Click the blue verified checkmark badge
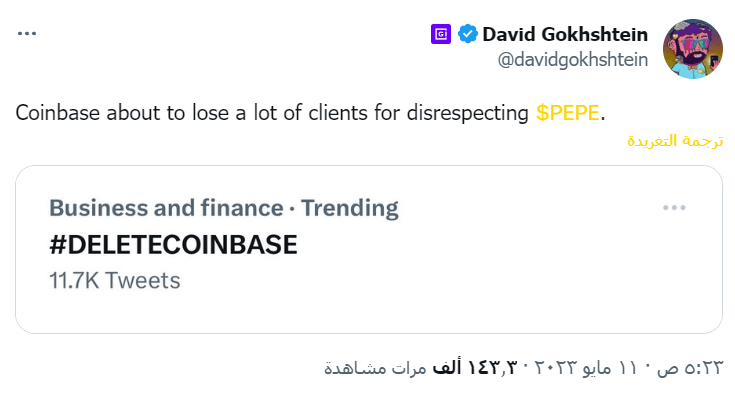The height and width of the screenshot is (396, 735). 467,34
